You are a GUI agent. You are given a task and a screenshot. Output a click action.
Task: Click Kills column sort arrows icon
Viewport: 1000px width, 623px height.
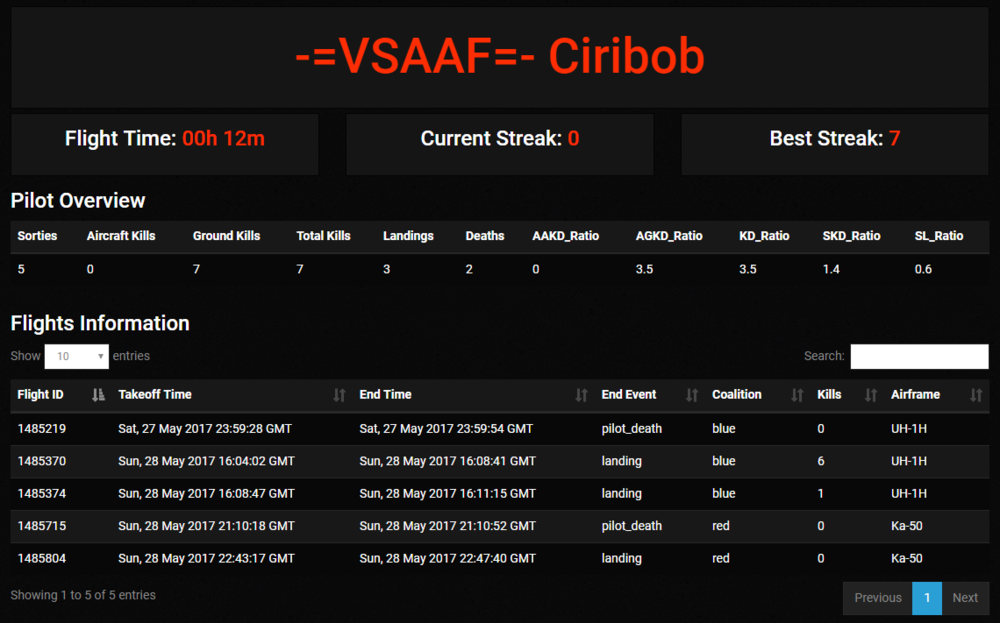click(871, 395)
